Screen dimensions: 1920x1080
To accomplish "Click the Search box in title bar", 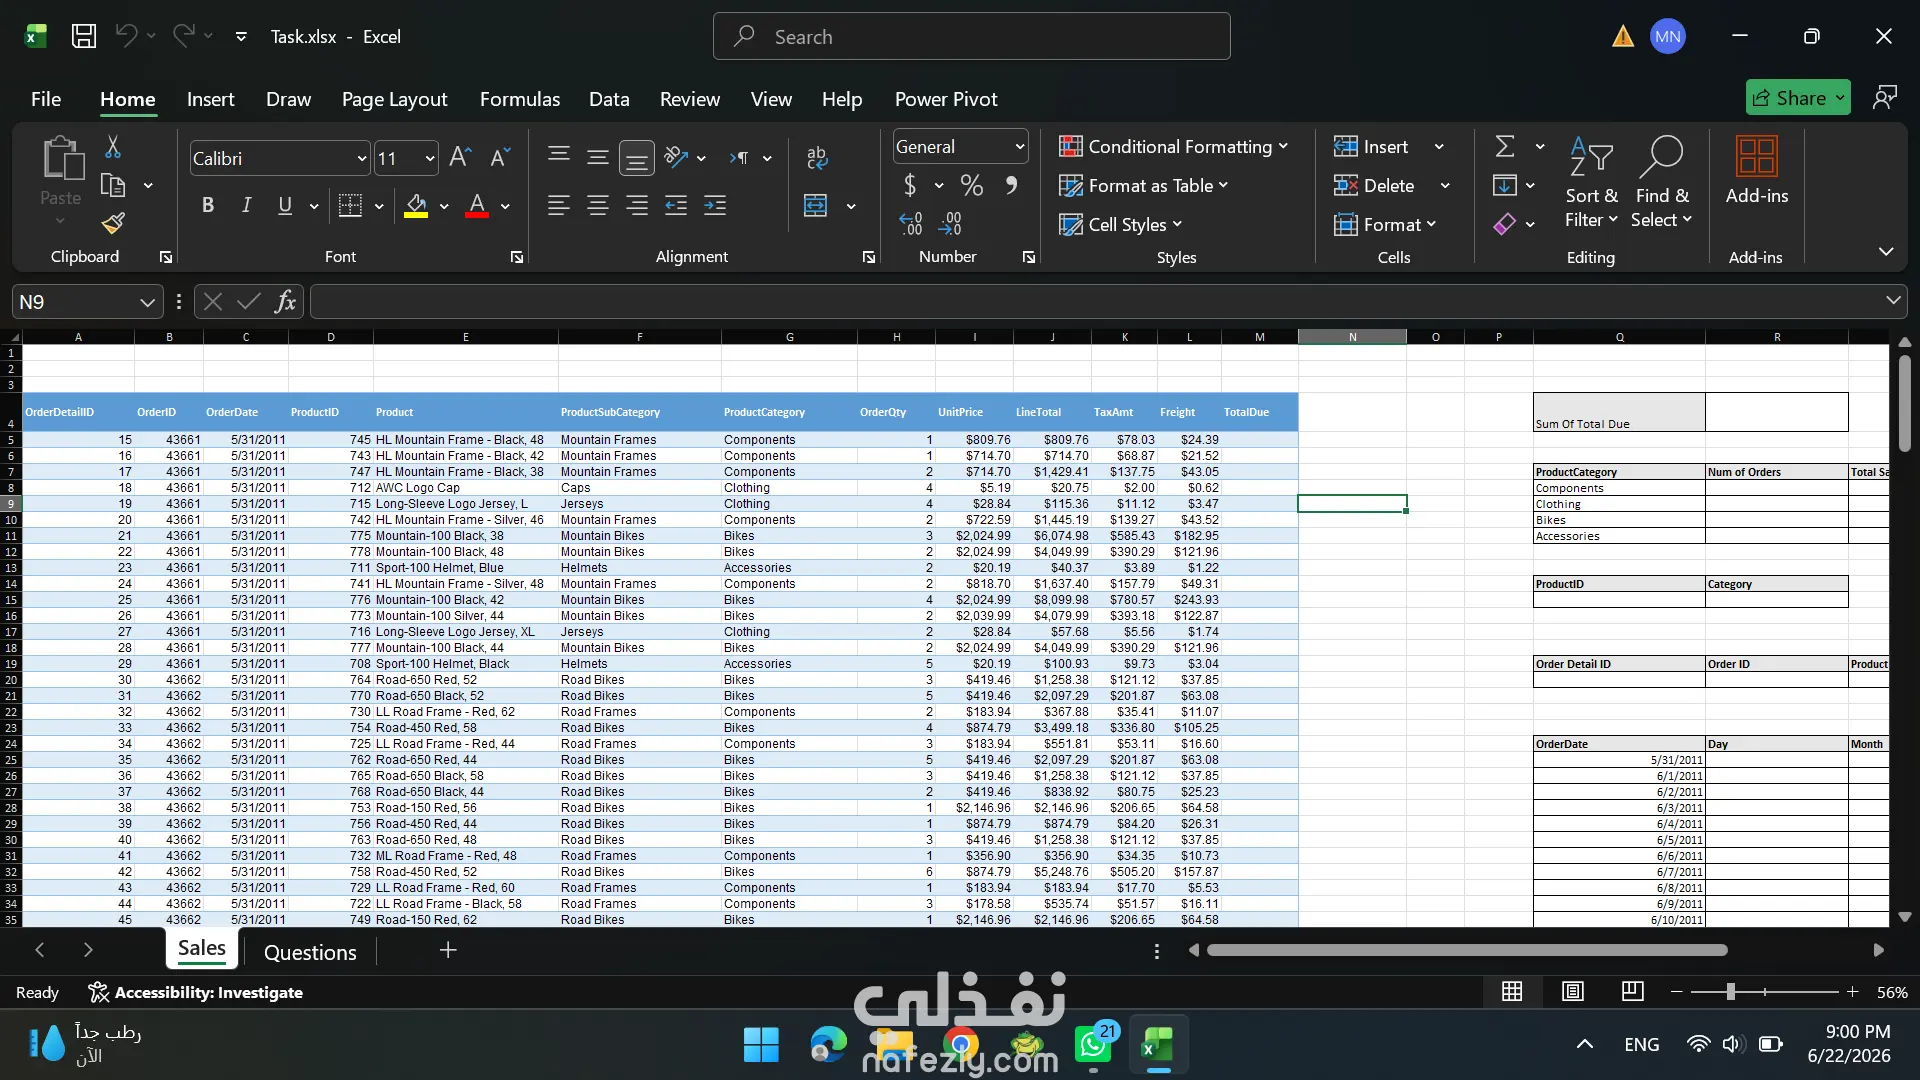I will tap(971, 36).
